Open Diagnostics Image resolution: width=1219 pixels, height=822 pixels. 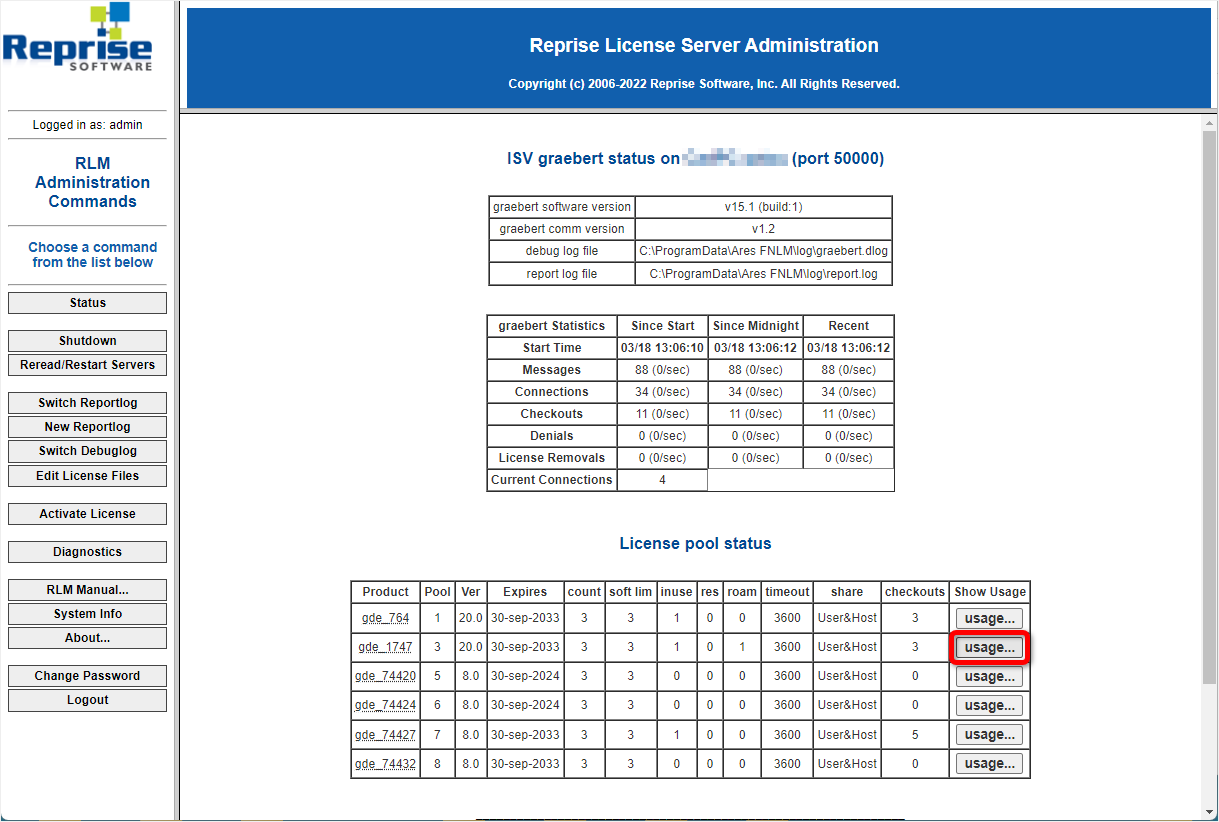pos(88,552)
